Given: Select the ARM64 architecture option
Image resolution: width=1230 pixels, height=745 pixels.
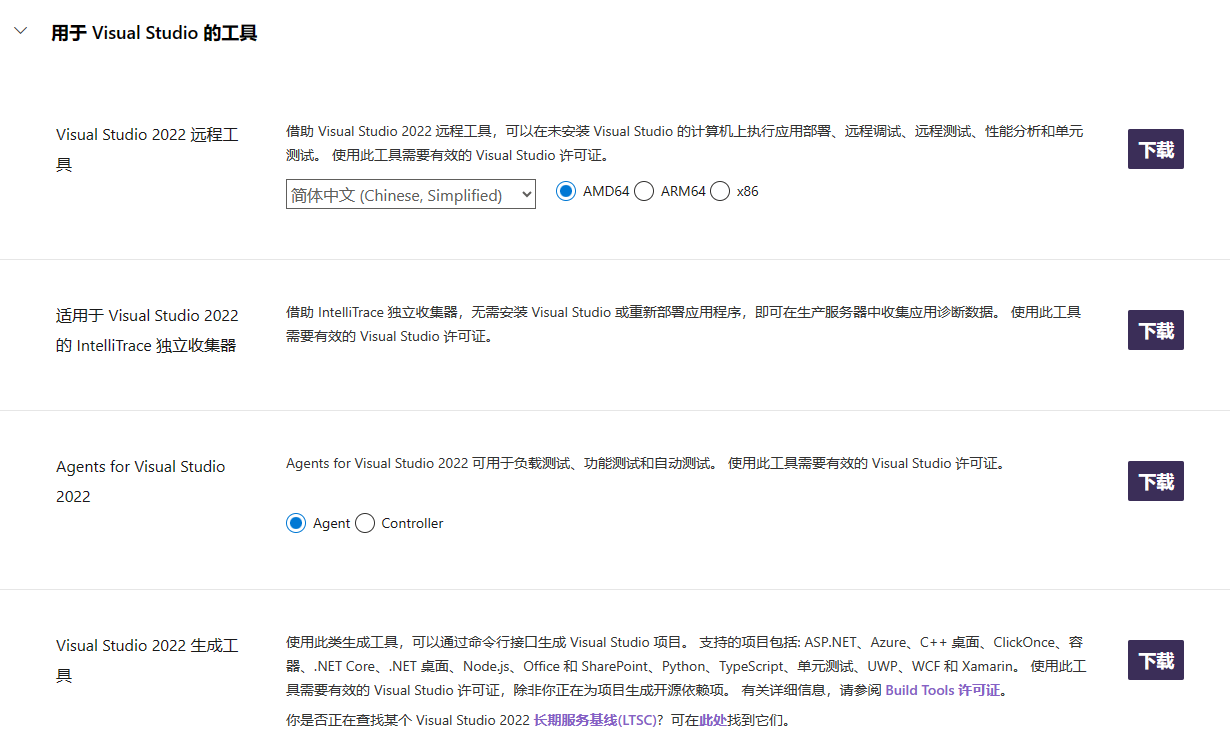Looking at the screenshot, I should click(644, 191).
